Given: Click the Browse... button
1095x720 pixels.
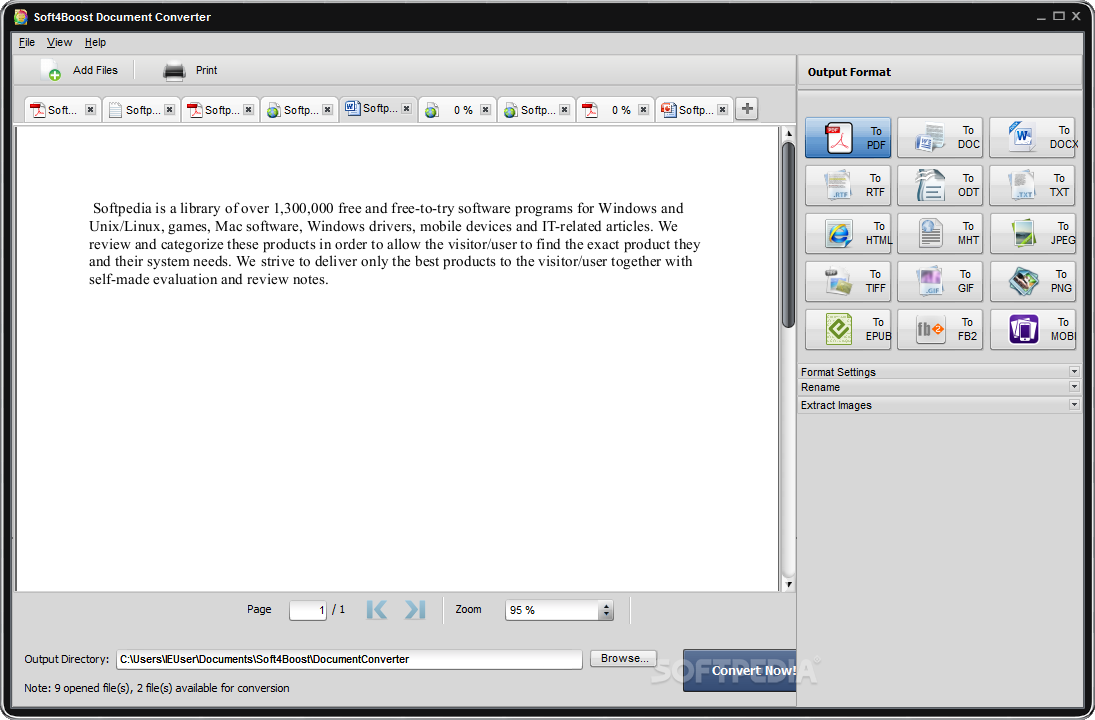Looking at the screenshot, I should pos(623,659).
